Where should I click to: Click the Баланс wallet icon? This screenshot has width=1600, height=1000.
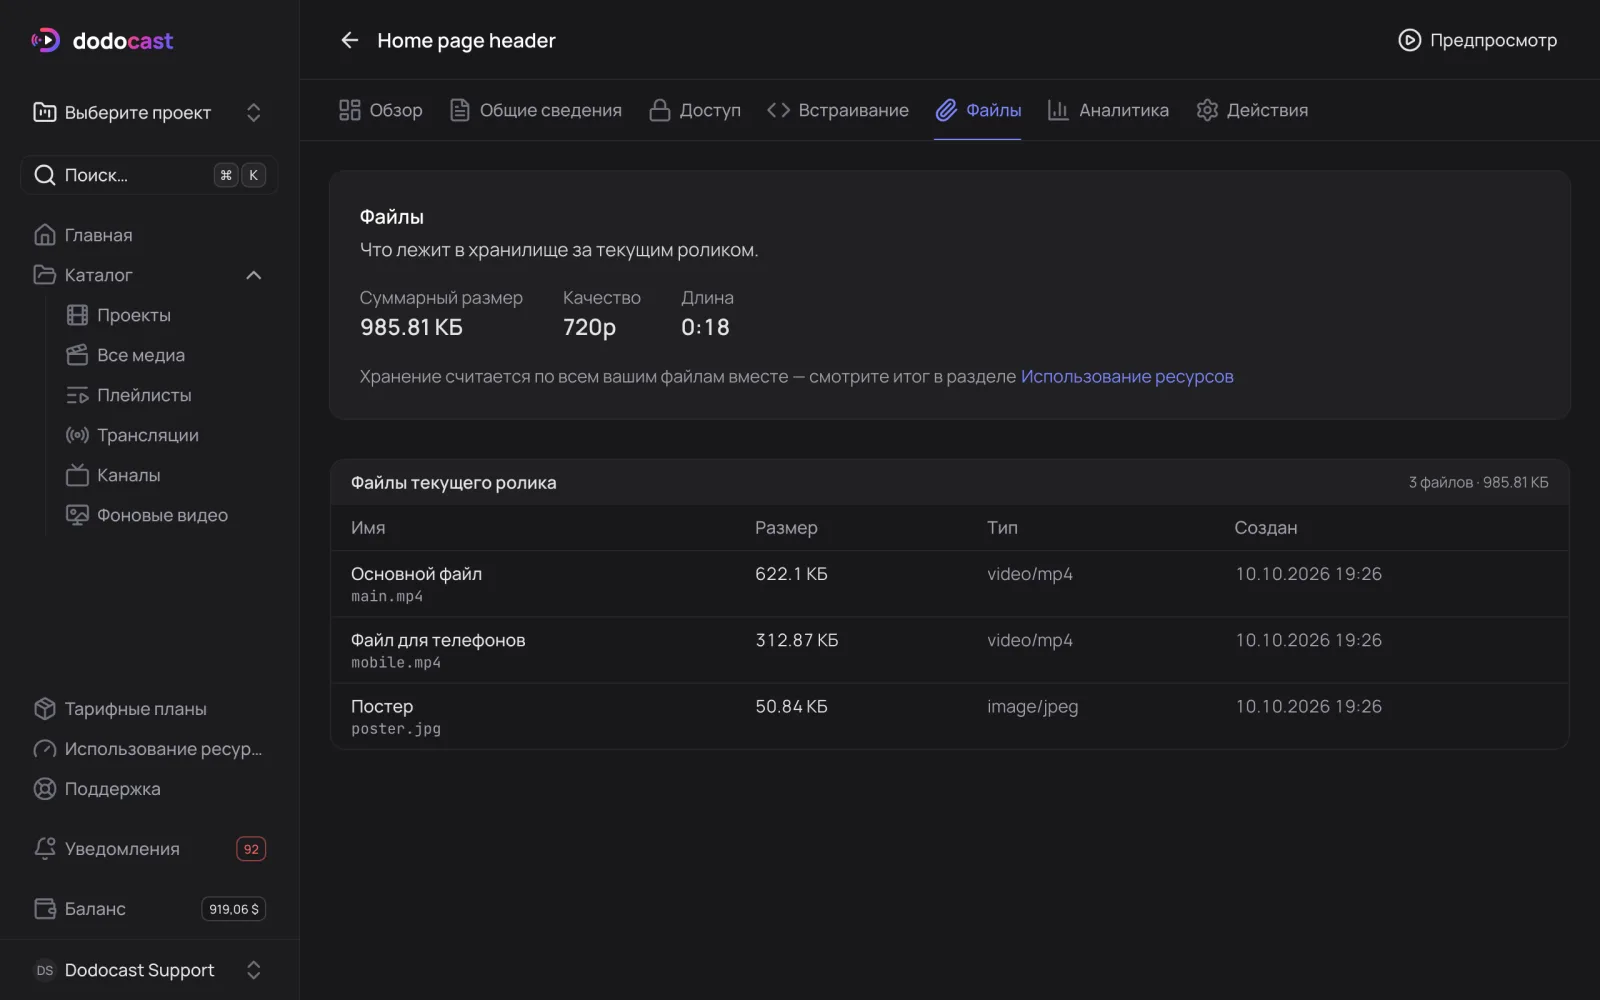tap(44, 909)
